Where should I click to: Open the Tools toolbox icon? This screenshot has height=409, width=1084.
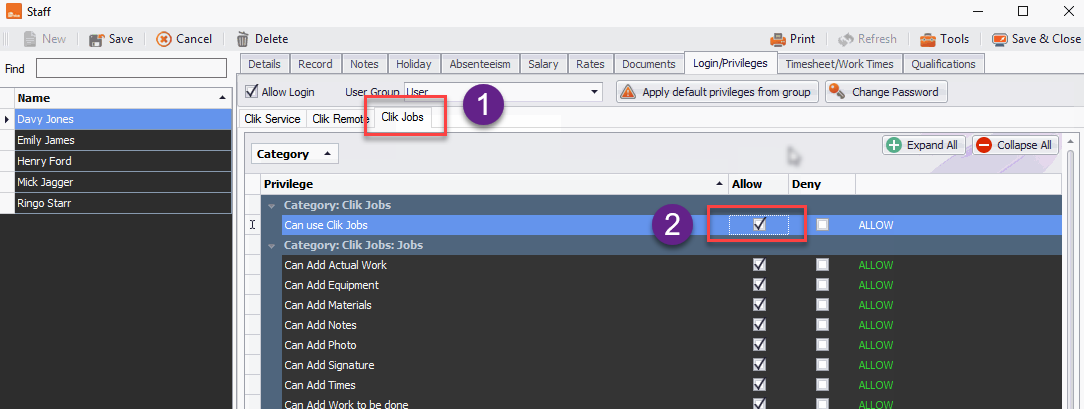(x=927, y=39)
